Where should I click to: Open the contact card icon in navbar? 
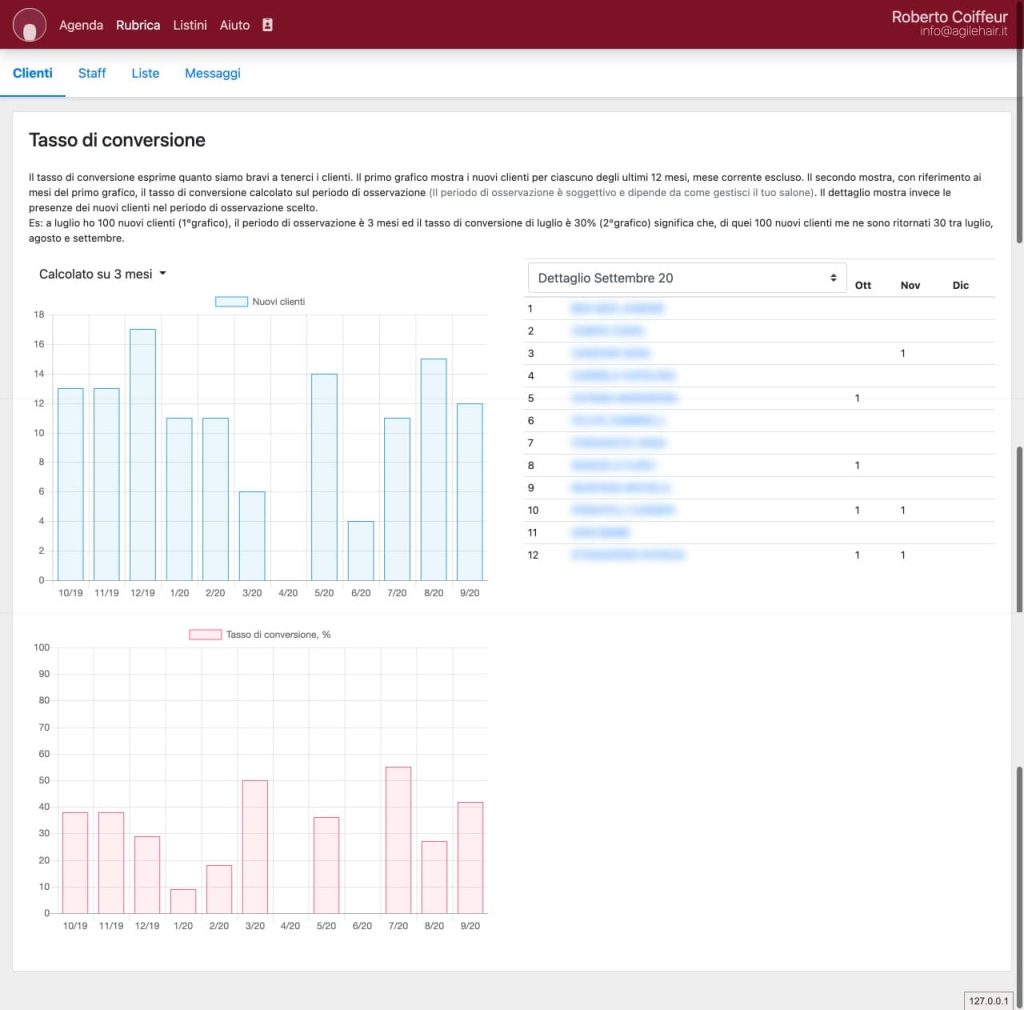(x=267, y=25)
